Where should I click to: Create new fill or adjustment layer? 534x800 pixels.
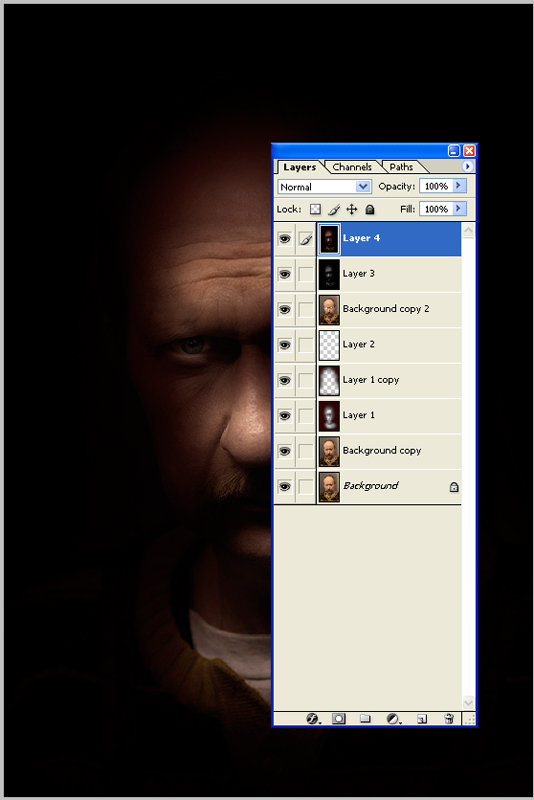393,718
